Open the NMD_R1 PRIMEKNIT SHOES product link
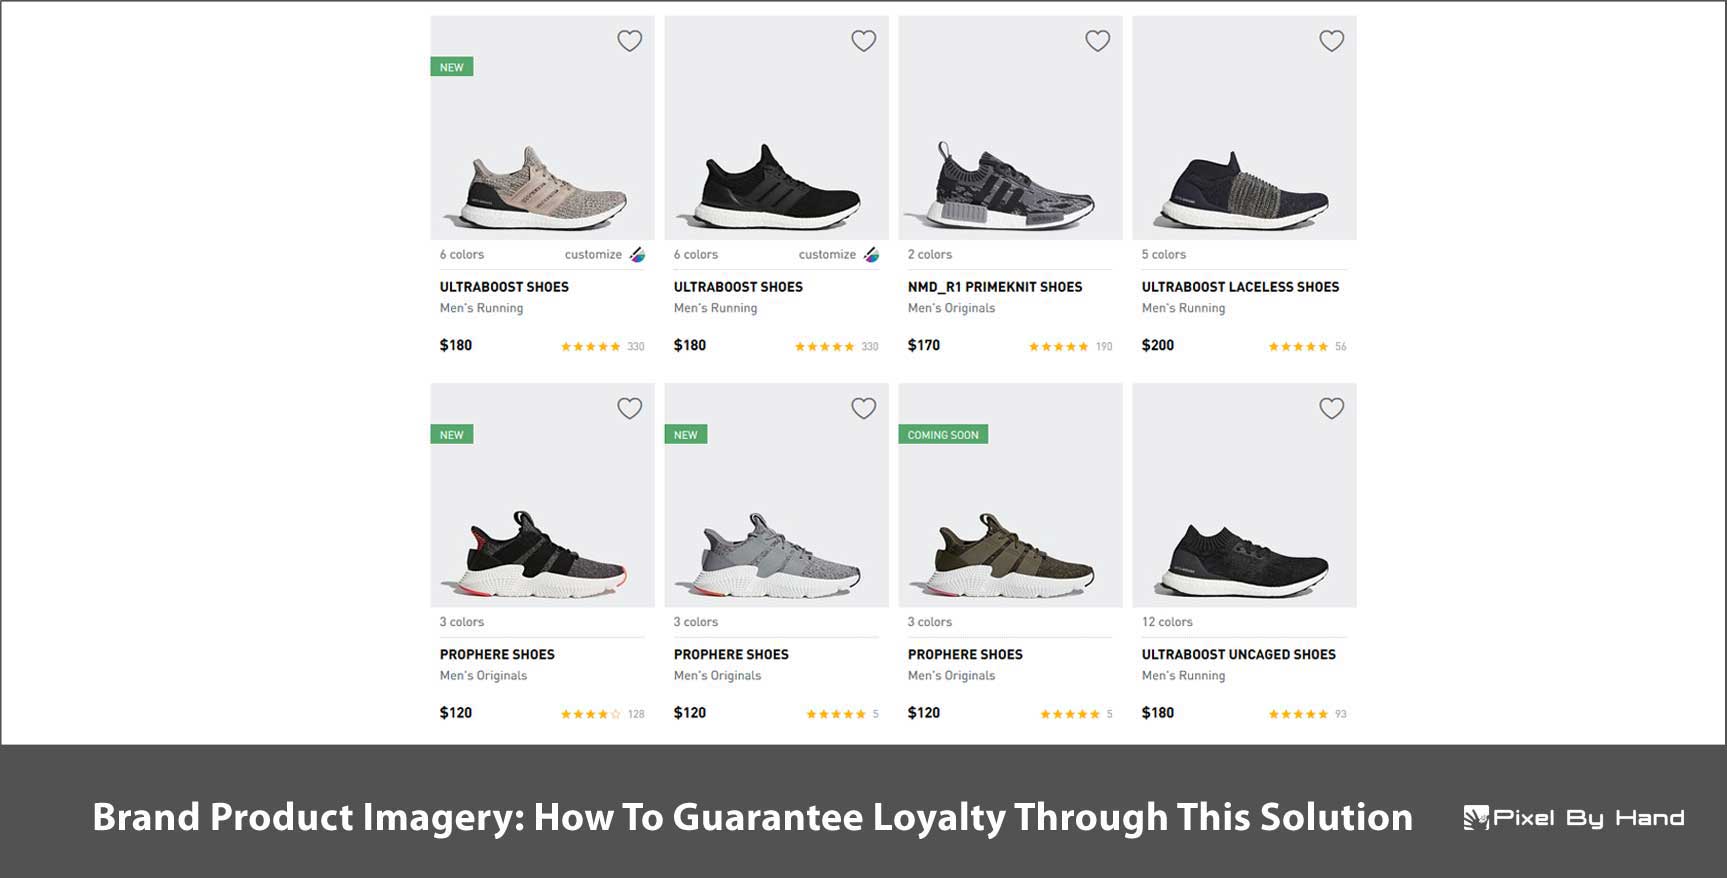Viewport: 1727px width, 878px height. pos(994,287)
